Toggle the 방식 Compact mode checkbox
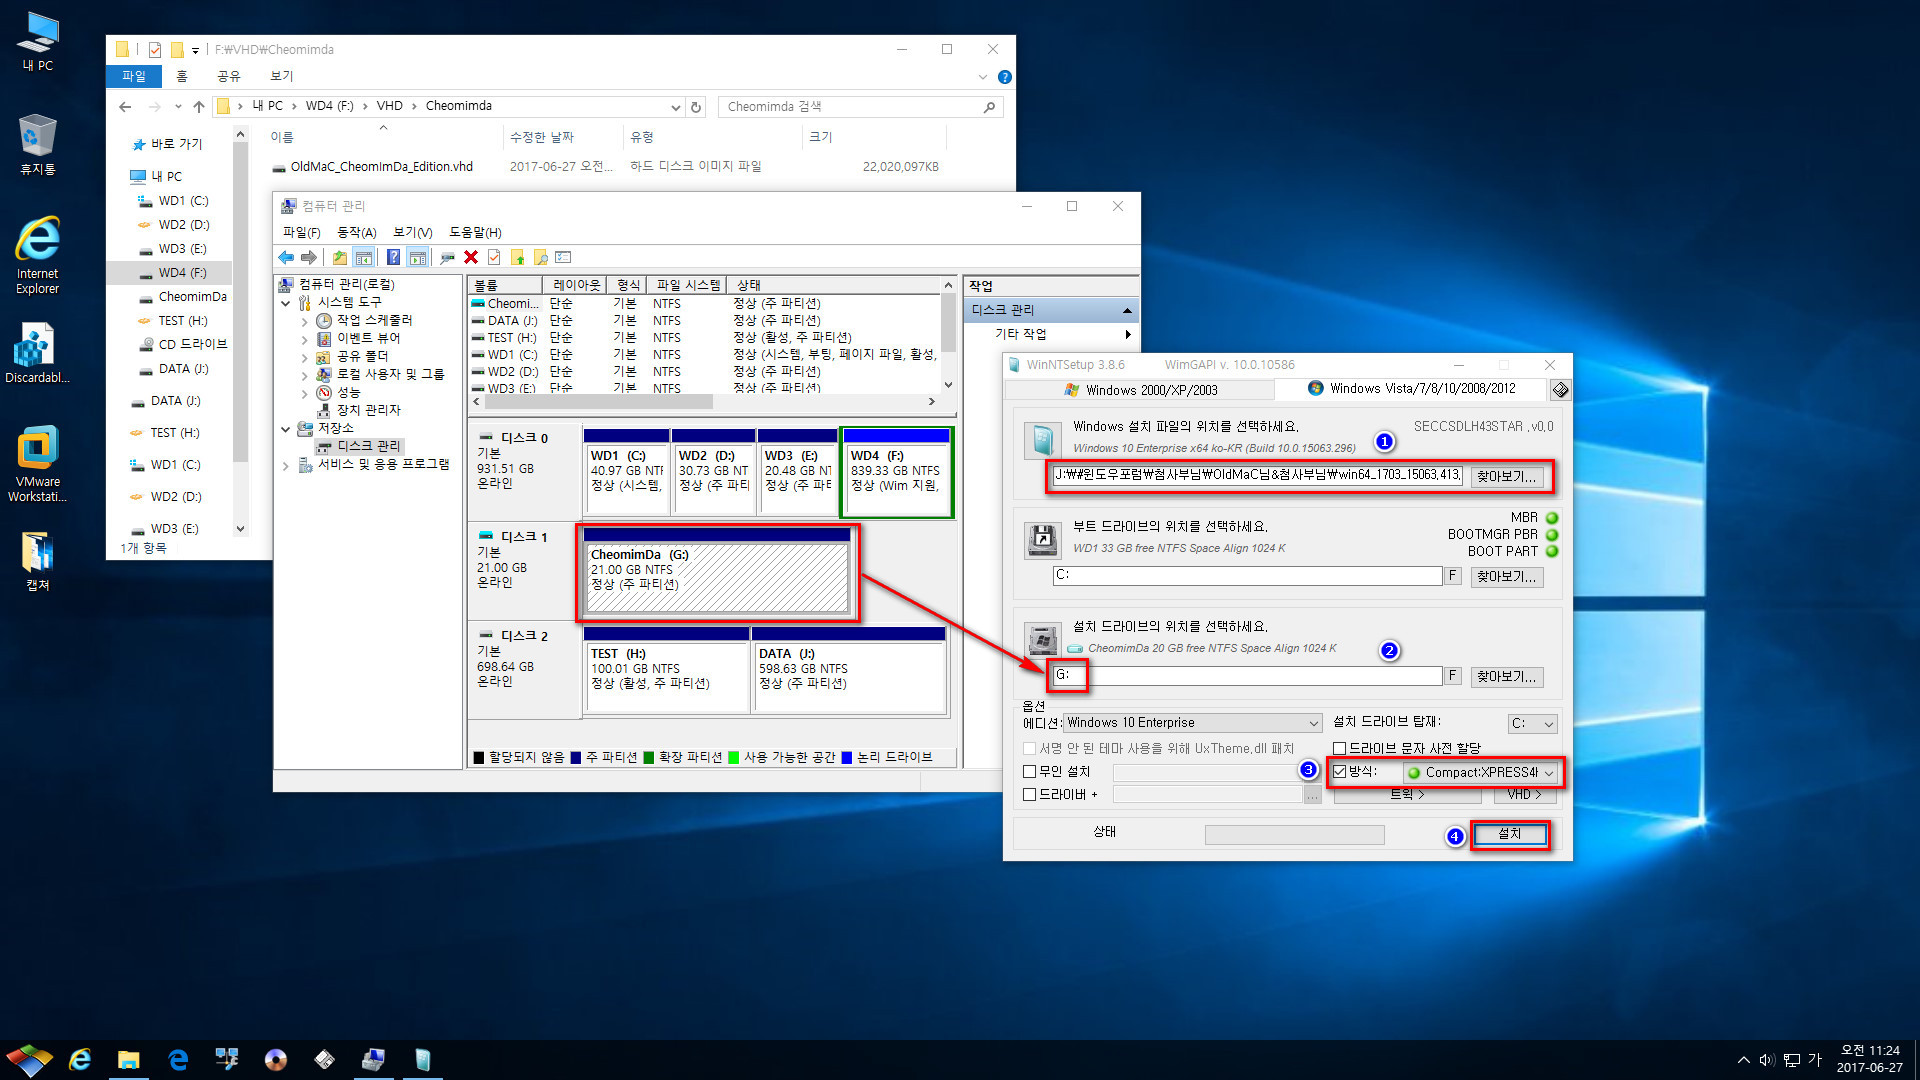This screenshot has width=1920, height=1080. pyautogui.click(x=1340, y=772)
